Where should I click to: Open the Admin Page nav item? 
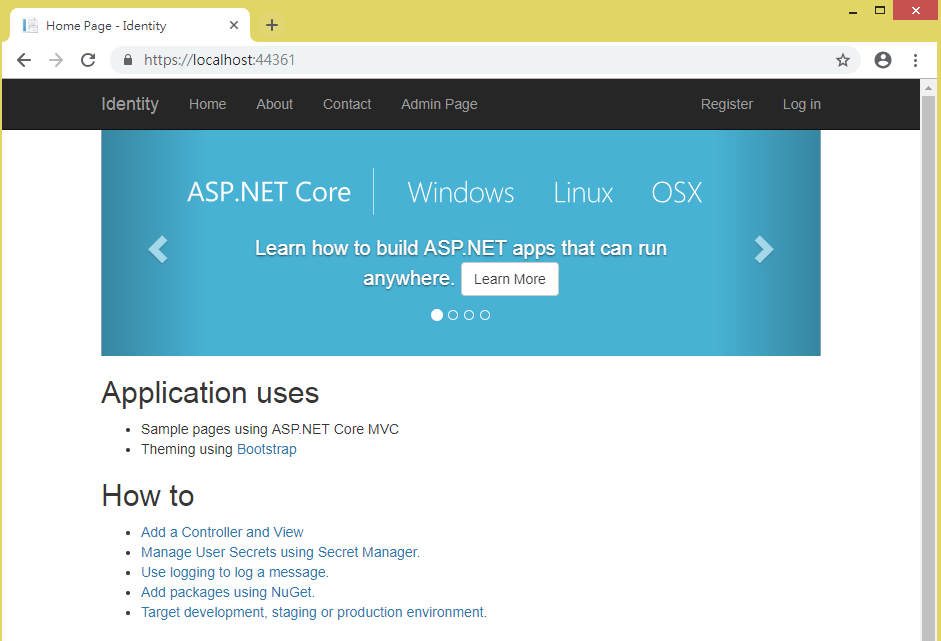tap(439, 104)
